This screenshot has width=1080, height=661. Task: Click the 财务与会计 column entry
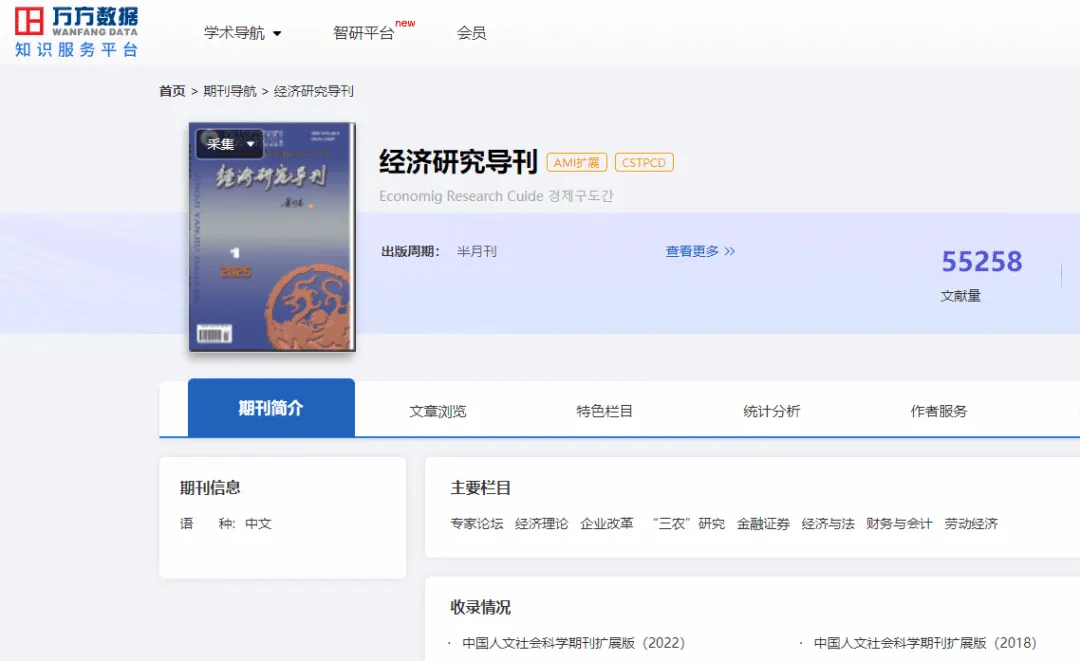tap(899, 524)
